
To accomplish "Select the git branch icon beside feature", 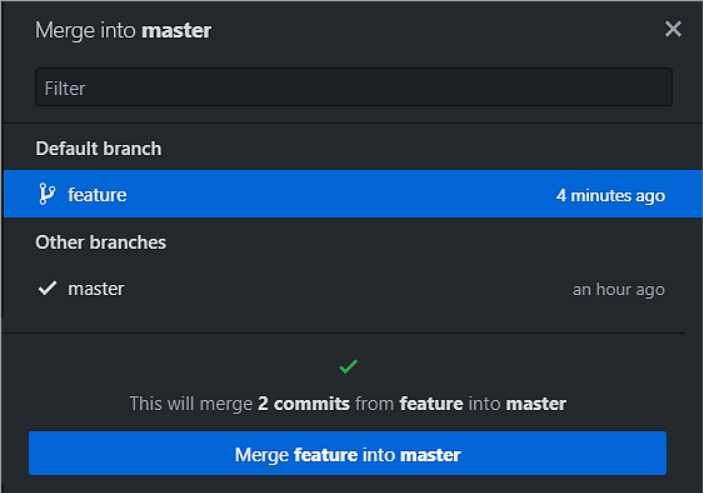I will [47, 194].
